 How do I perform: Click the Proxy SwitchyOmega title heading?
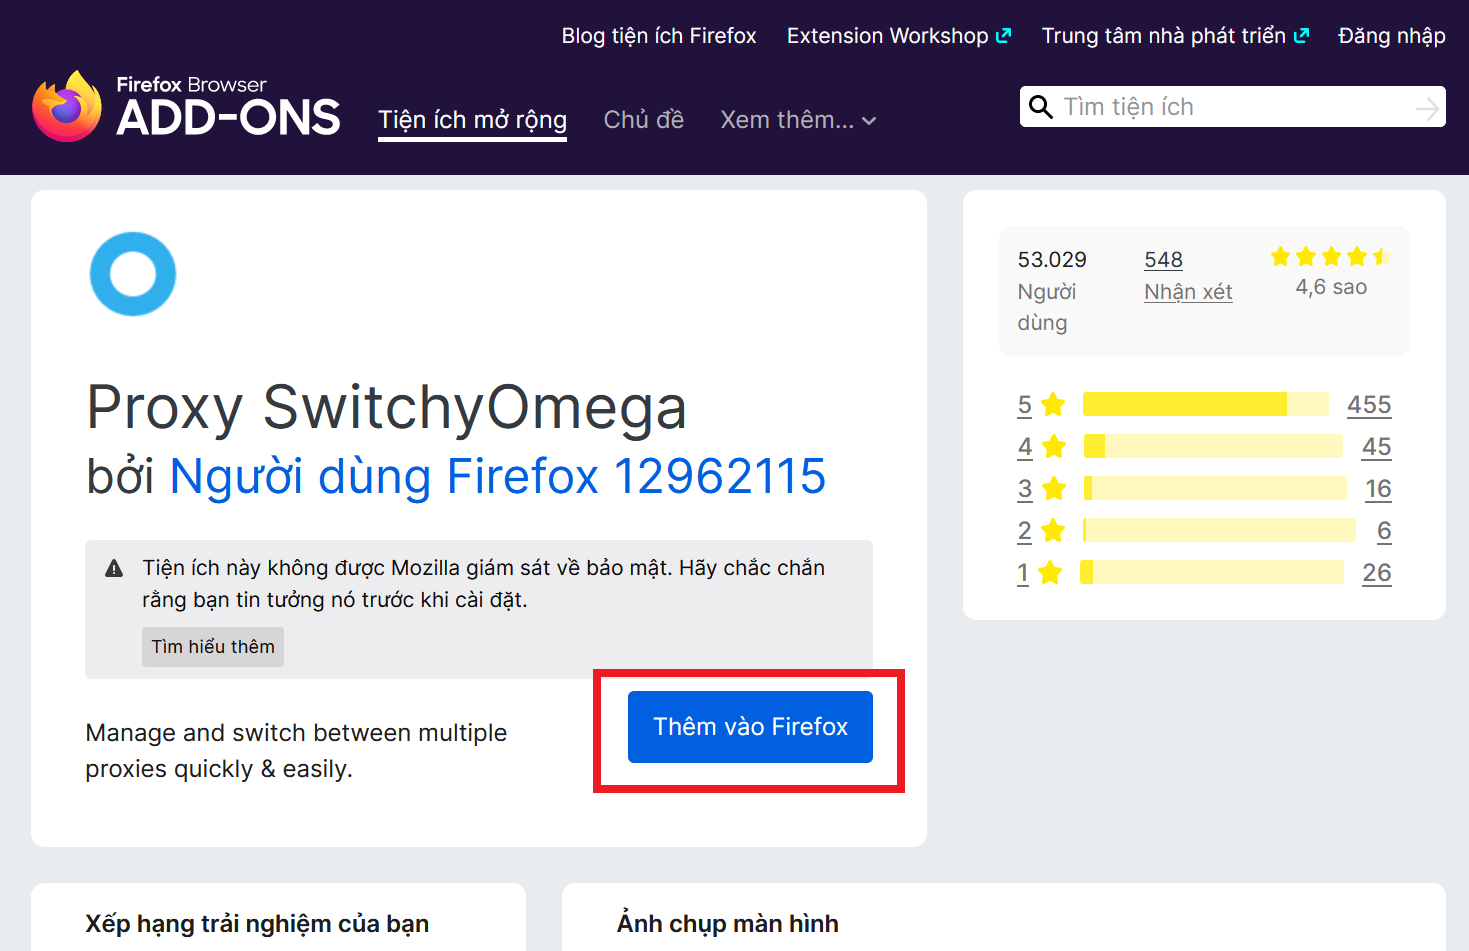(x=387, y=408)
